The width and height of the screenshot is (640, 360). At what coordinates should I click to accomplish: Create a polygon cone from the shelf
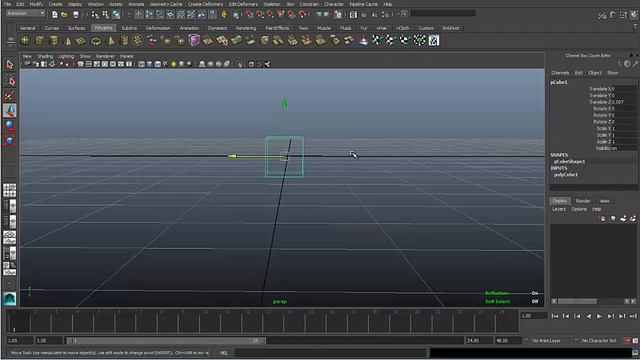coord(68,40)
